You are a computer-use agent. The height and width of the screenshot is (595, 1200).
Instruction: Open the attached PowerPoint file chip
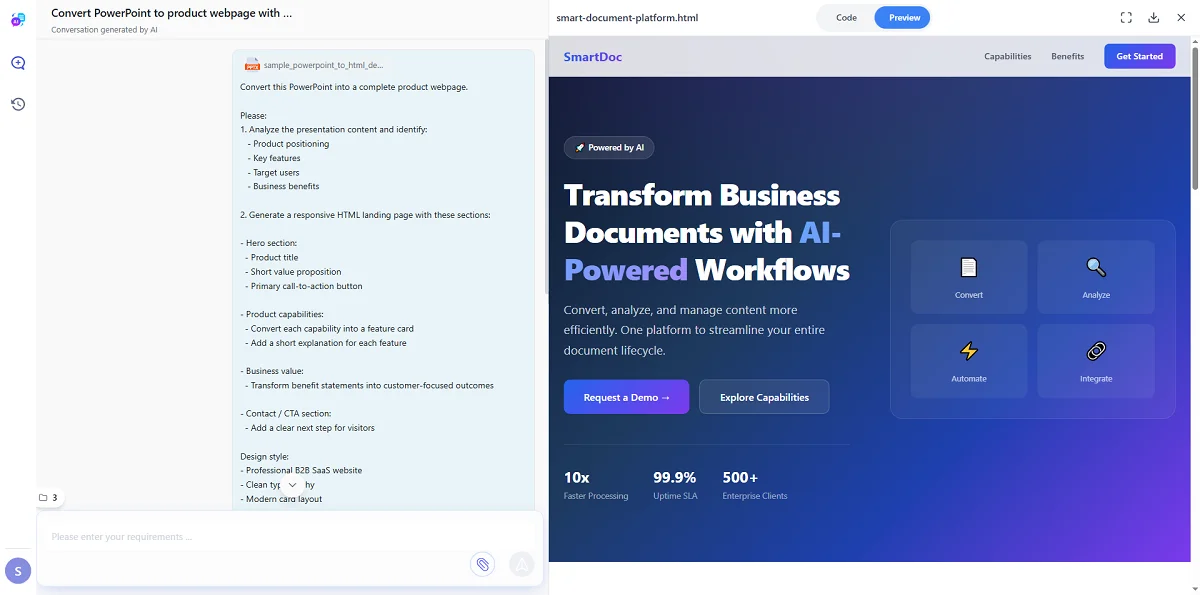pos(314,64)
